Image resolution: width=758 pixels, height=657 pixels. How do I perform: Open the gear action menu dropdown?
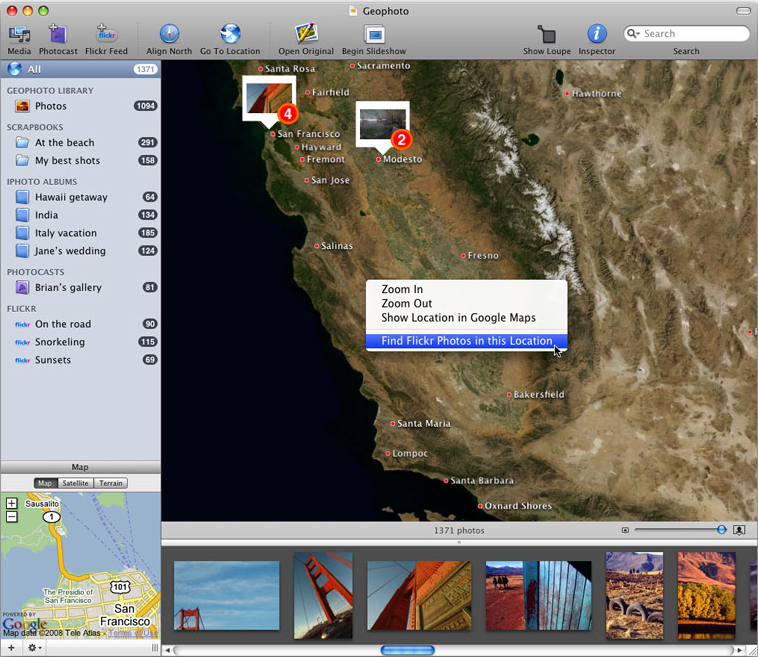34,648
